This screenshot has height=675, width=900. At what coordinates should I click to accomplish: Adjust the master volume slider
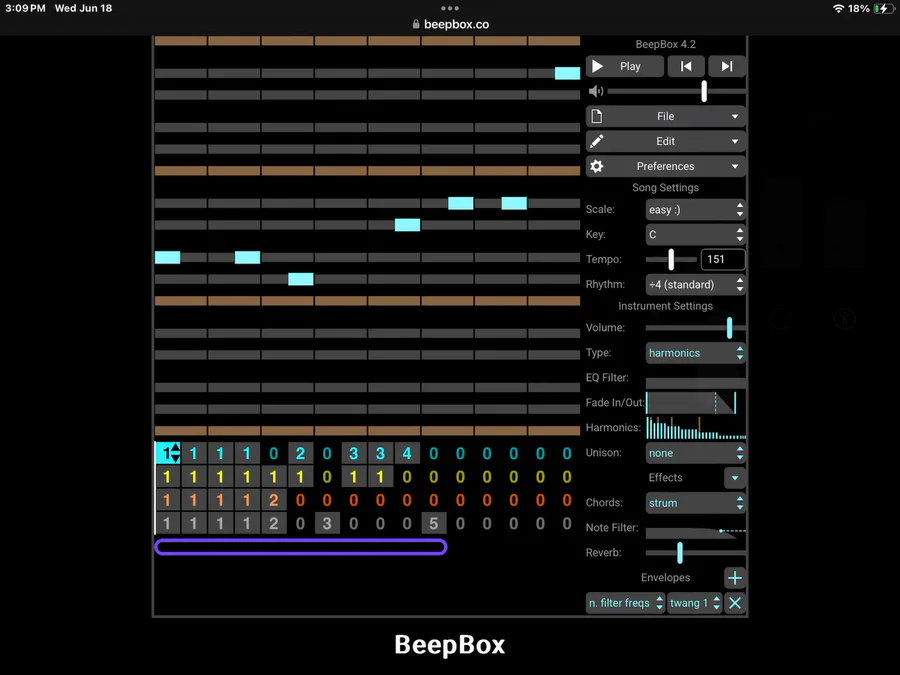[x=677, y=91]
